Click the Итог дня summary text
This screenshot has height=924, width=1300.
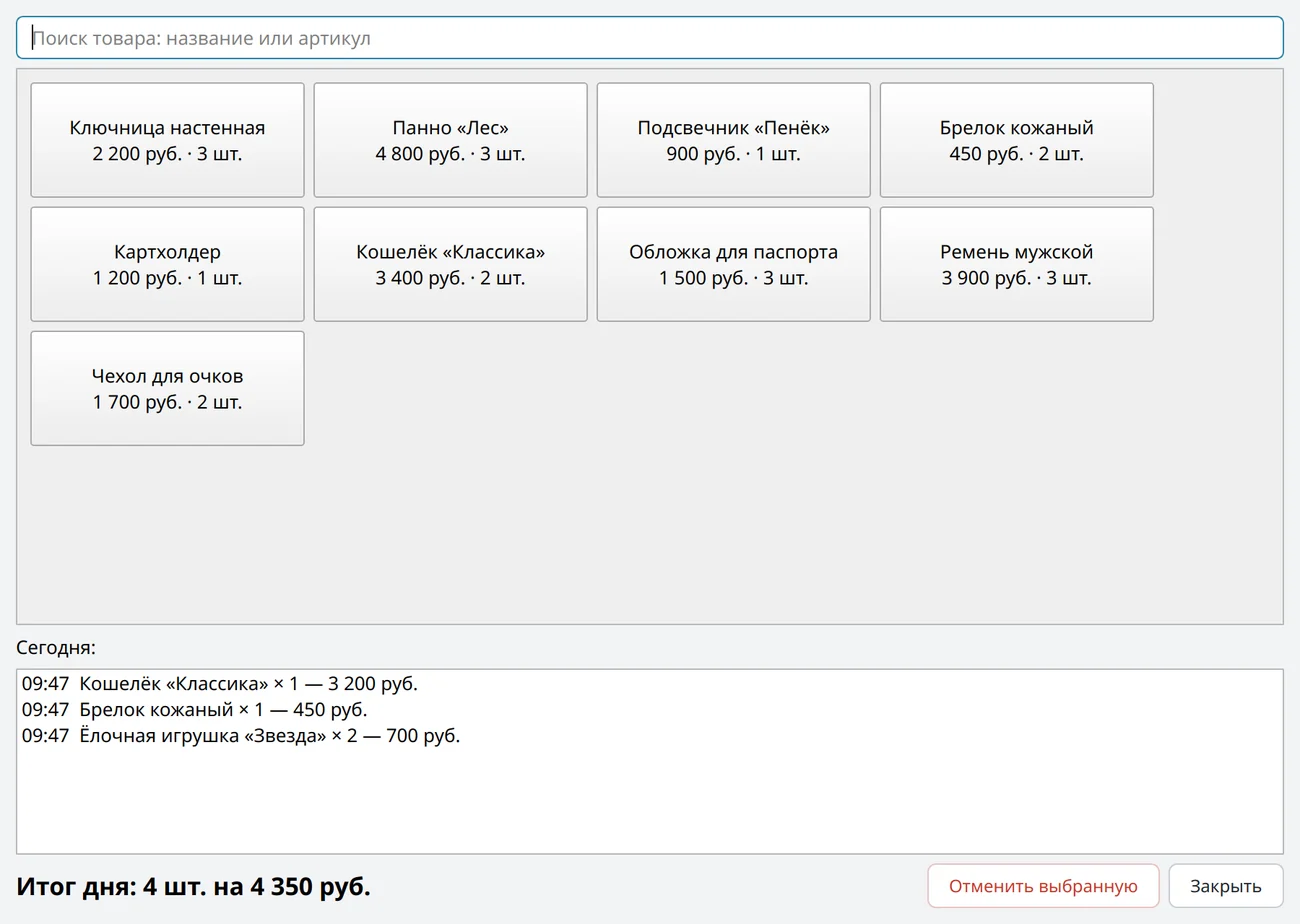[193, 886]
